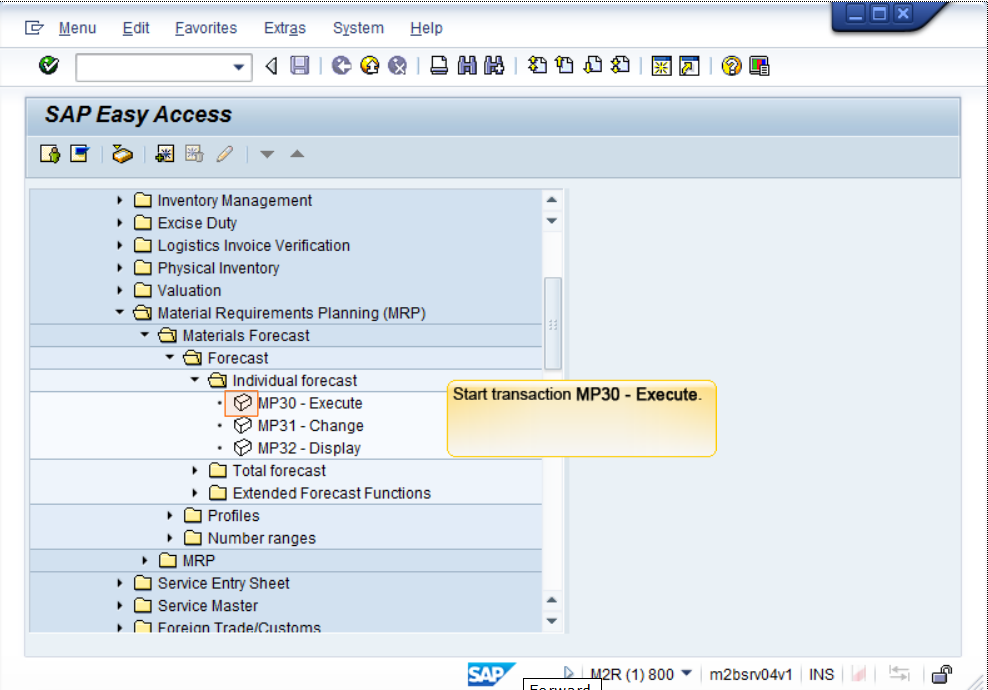Screen dimensions: 988x690
Task: Expand the Valuation folder
Action: point(120,290)
